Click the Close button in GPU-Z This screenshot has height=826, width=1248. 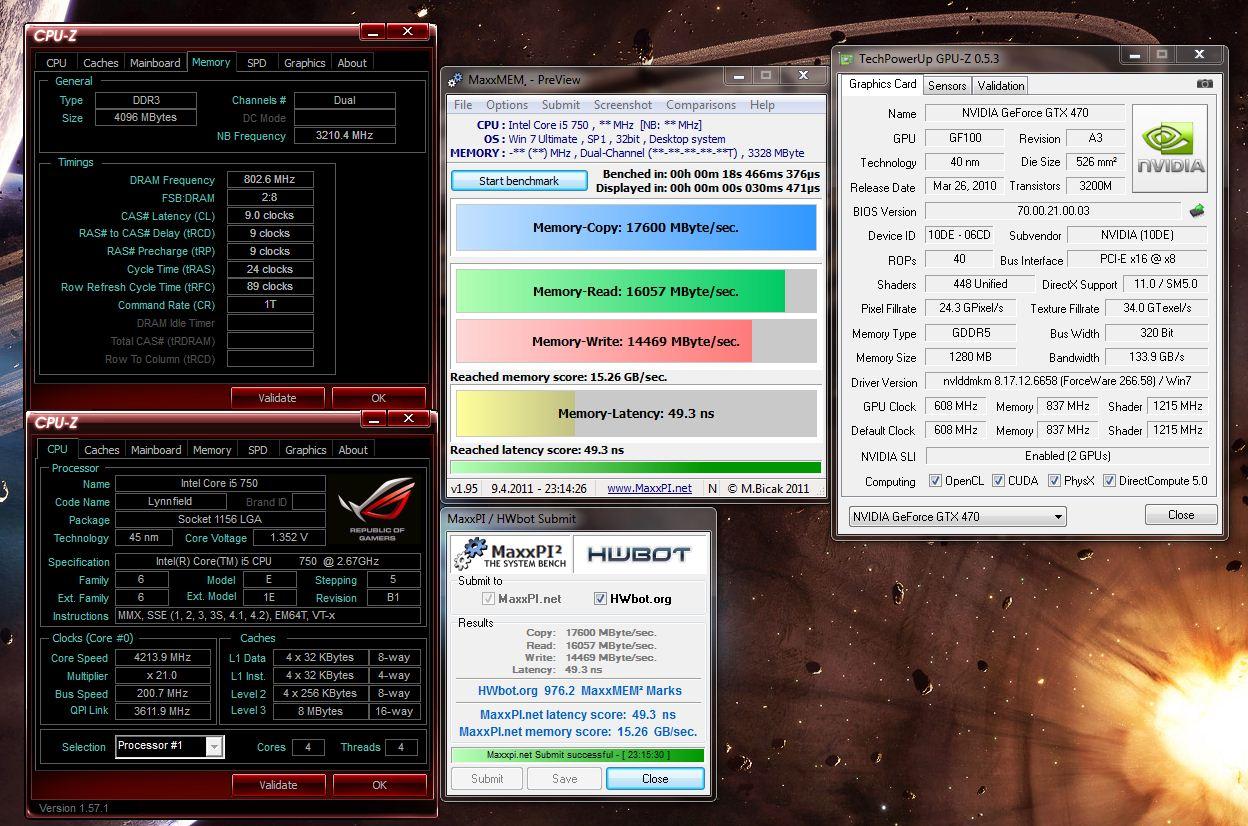[x=1181, y=515]
